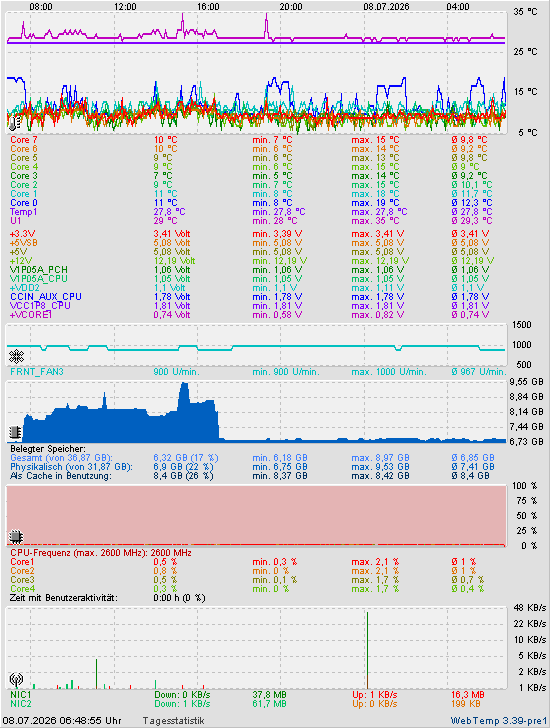Select the FRNT_FAN3 fan label
The image size is (550, 728).
point(37,372)
